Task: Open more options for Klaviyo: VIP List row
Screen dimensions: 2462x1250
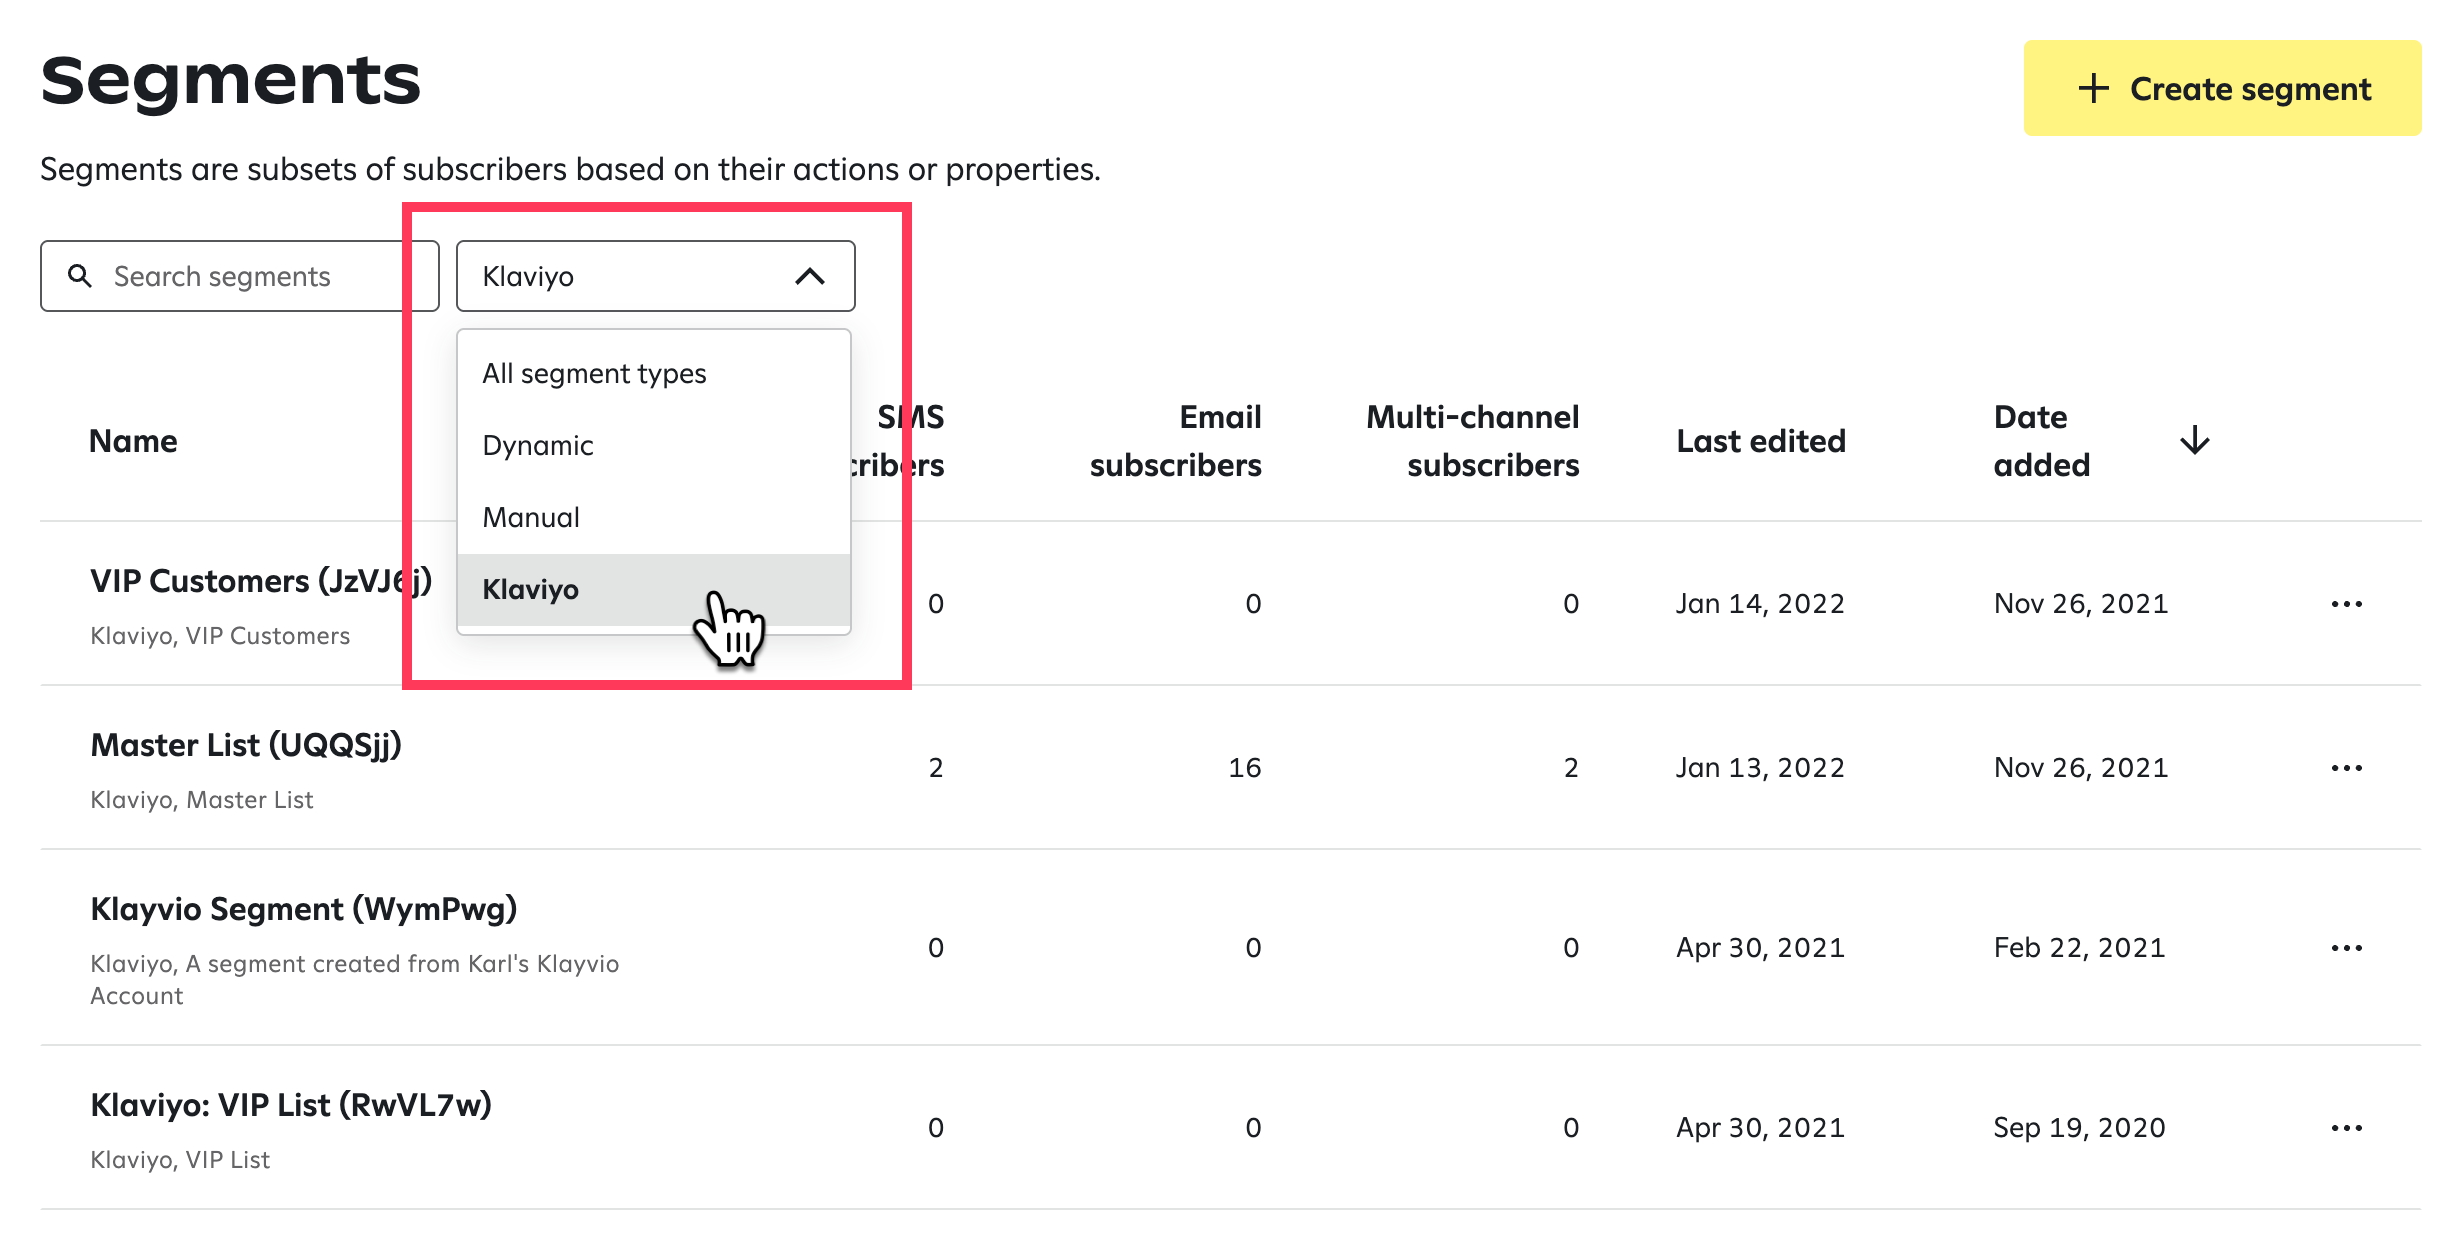Action: pyautogui.click(x=2346, y=1128)
